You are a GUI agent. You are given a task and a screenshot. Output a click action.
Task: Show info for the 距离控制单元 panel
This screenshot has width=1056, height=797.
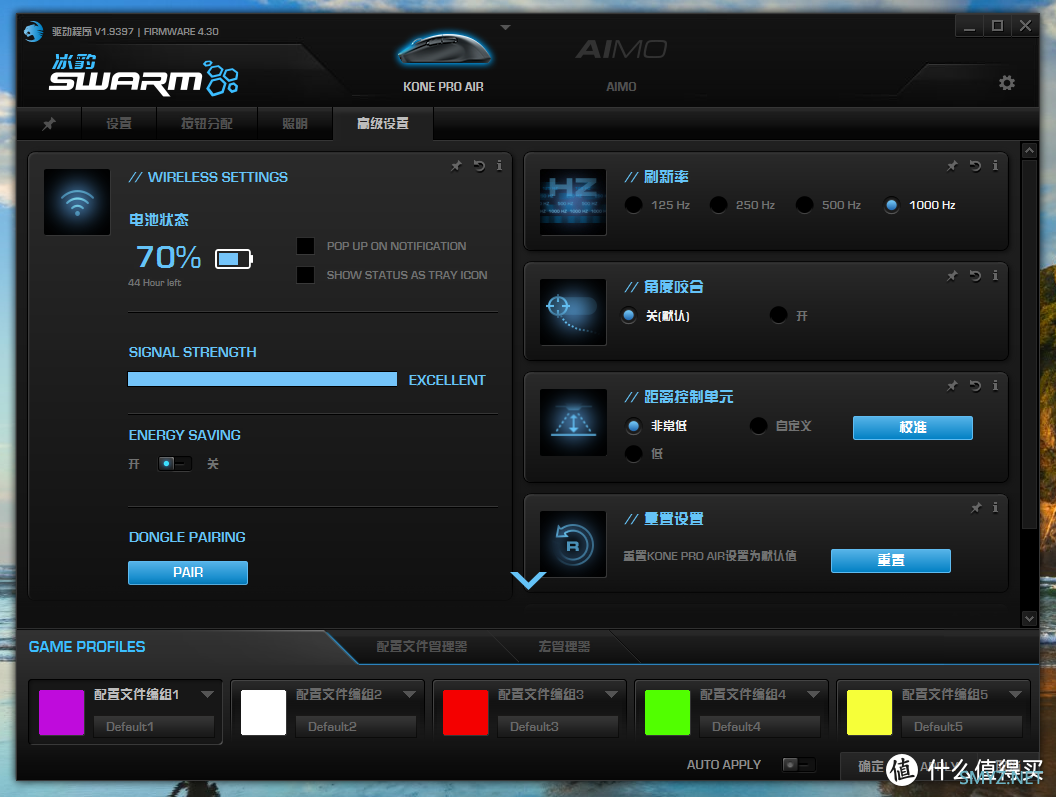point(995,385)
